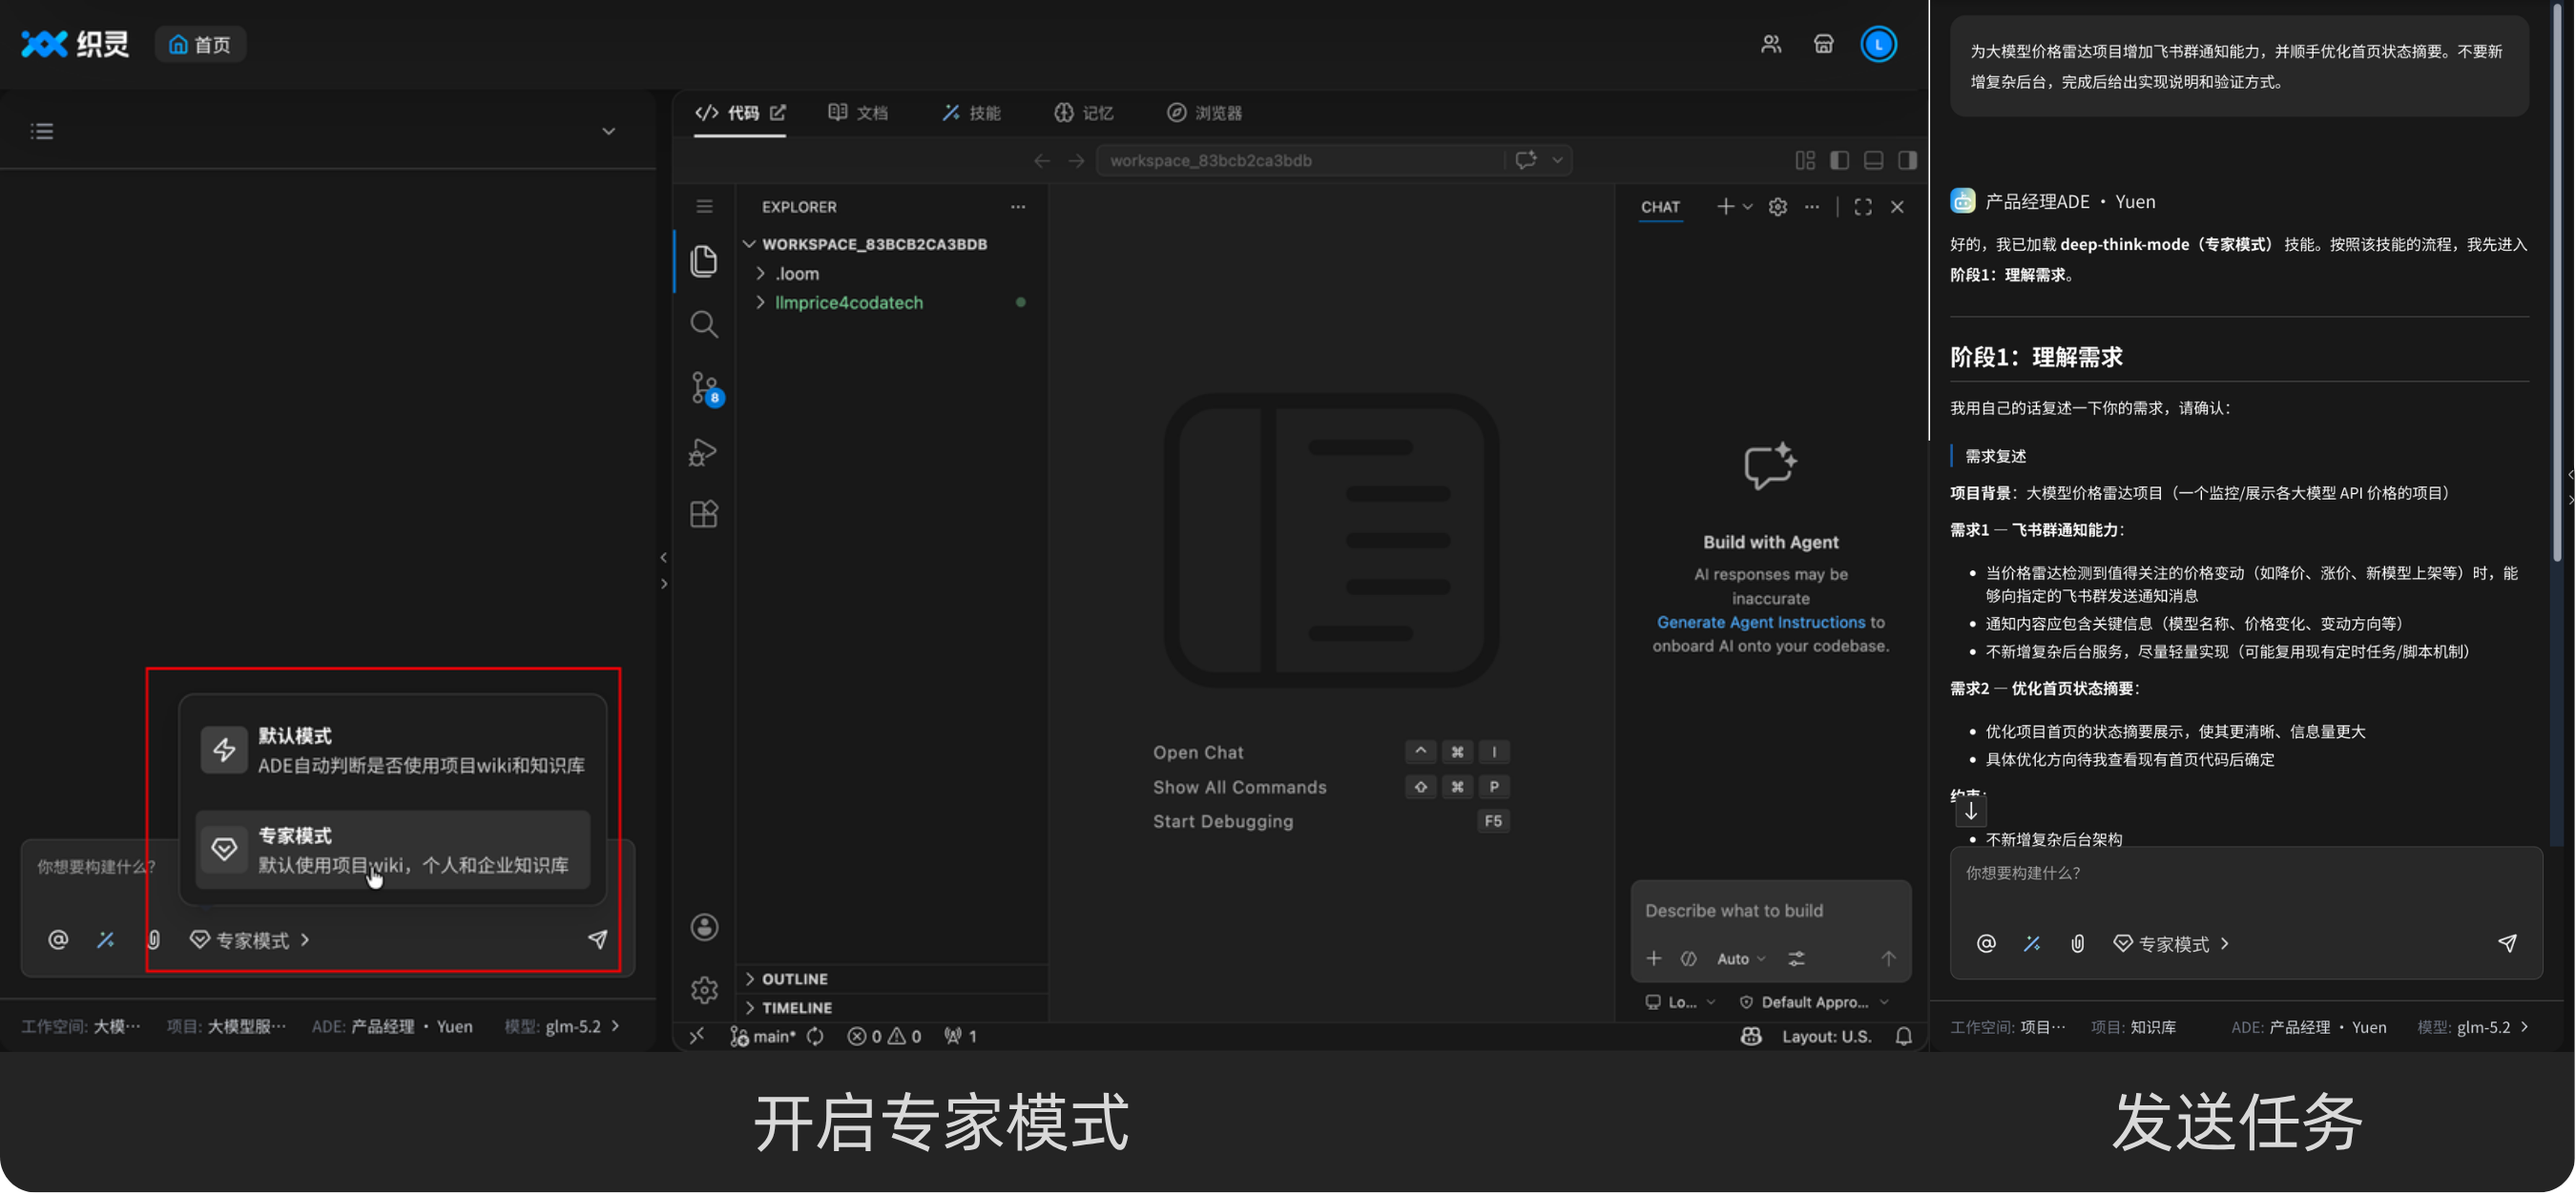Select the CHAT panel tab
2576x1195 pixels.
pos(1660,207)
